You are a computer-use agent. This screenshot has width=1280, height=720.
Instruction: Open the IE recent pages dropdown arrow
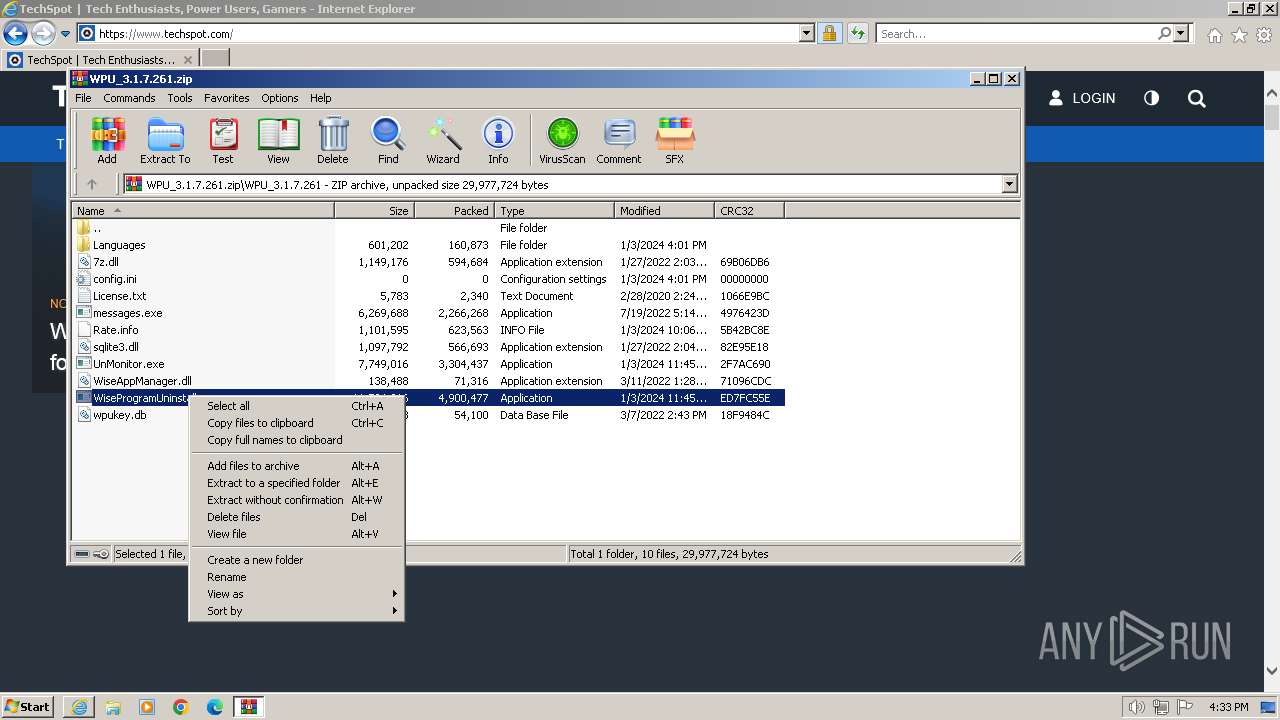click(65, 34)
